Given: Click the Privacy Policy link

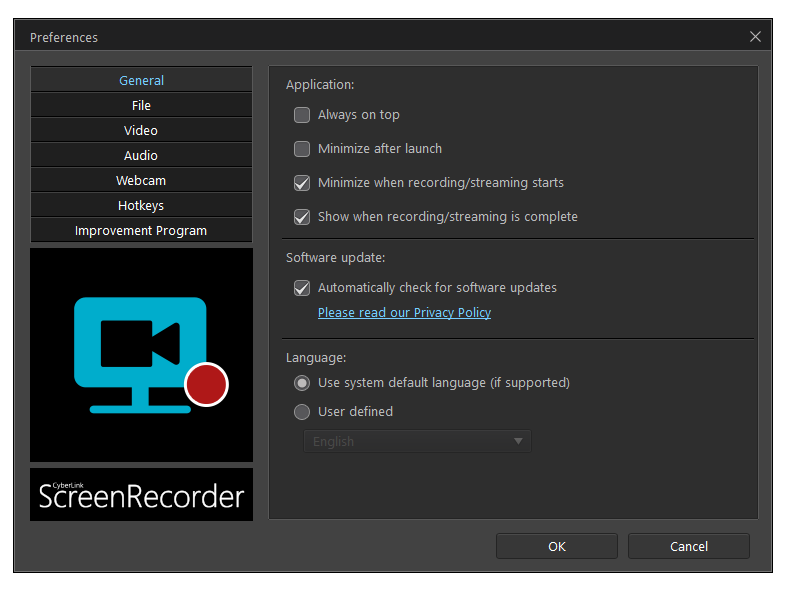Looking at the screenshot, I should pyautogui.click(x=404, y=313).
